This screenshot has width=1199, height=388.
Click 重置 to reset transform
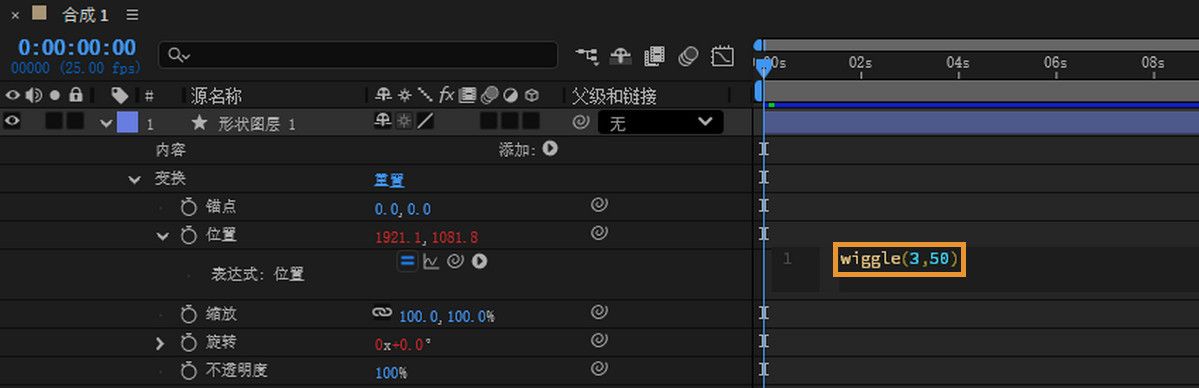389,181
